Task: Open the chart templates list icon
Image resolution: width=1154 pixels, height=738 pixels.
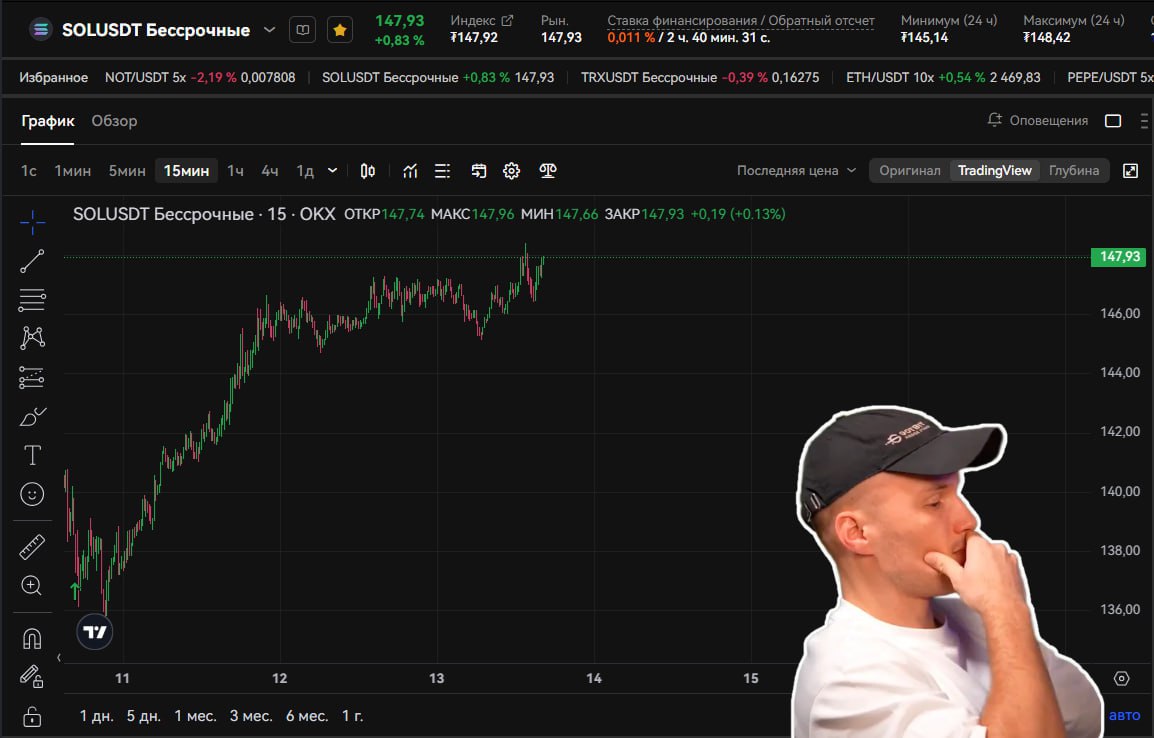Action: 442,171
